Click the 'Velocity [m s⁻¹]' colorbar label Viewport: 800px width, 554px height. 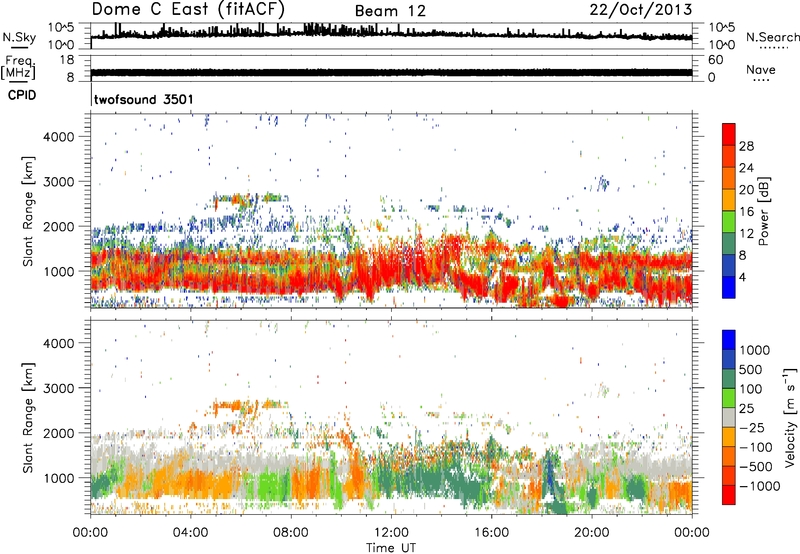tap(790, 417)
